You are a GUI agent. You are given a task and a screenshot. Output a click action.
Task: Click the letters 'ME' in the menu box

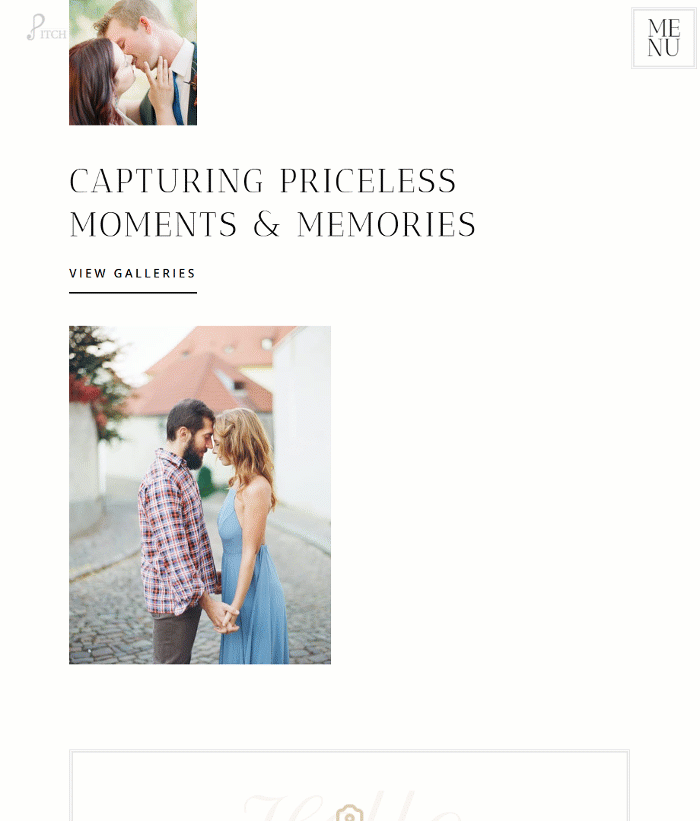pos(663,28)
